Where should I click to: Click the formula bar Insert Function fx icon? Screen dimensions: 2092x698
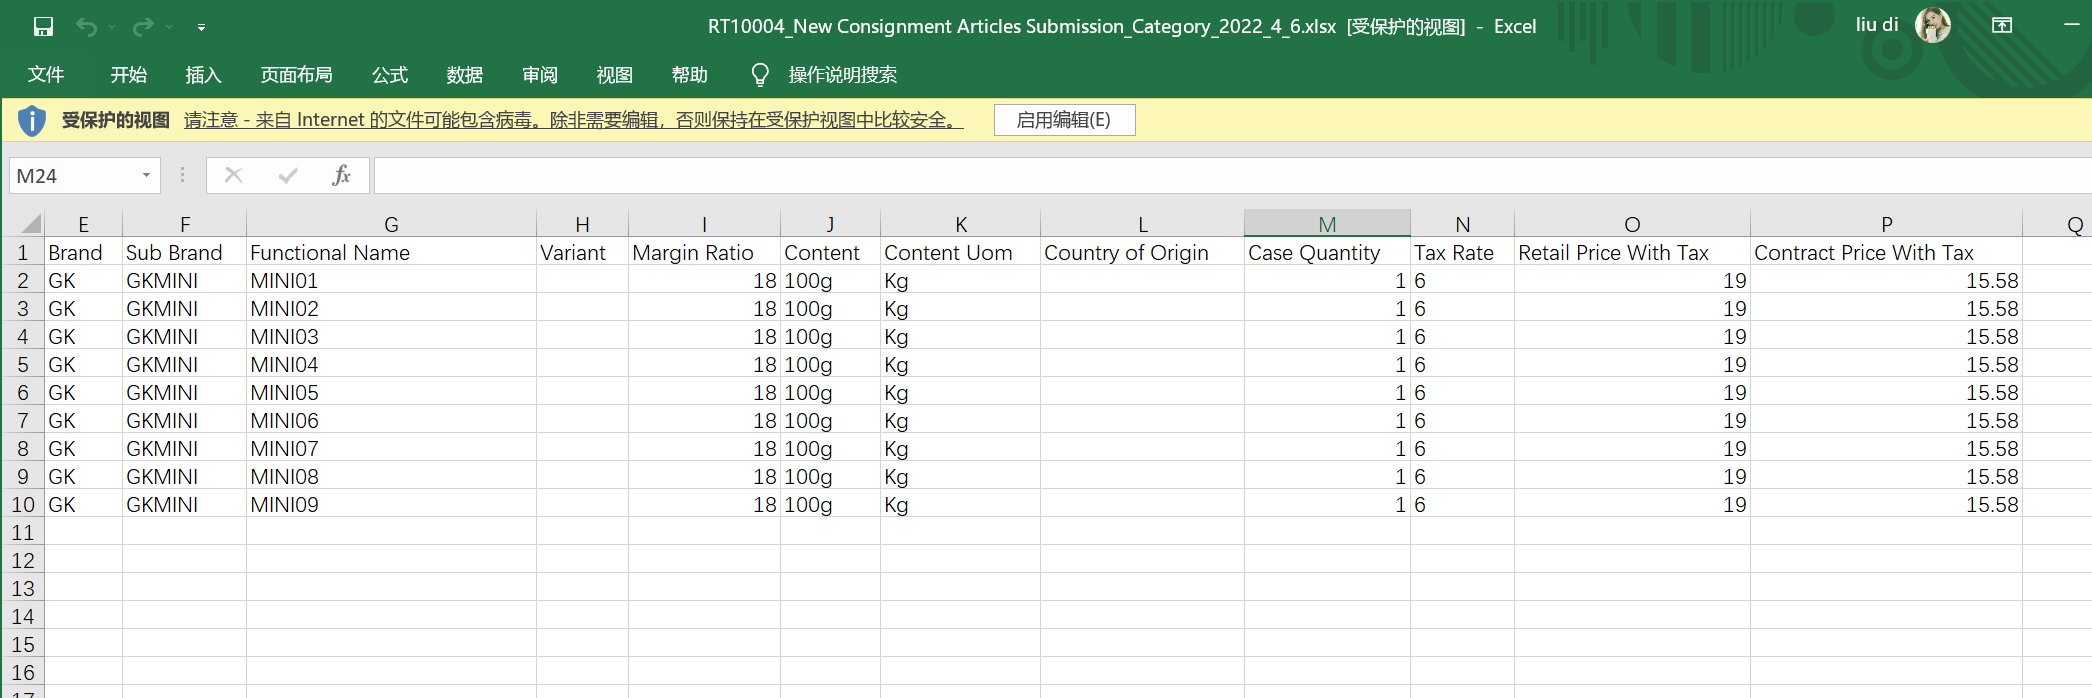click(x=341, y=176)
